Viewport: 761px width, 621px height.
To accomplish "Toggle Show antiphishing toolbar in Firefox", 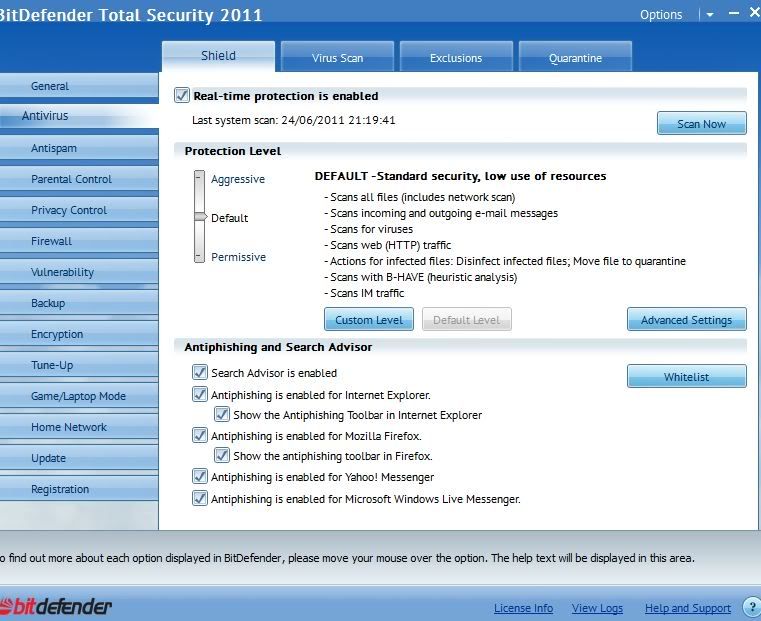I will (222, 455).
